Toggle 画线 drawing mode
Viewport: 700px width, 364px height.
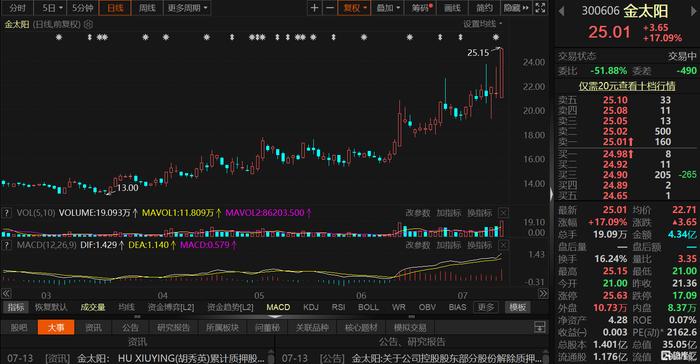click(452, 8)
